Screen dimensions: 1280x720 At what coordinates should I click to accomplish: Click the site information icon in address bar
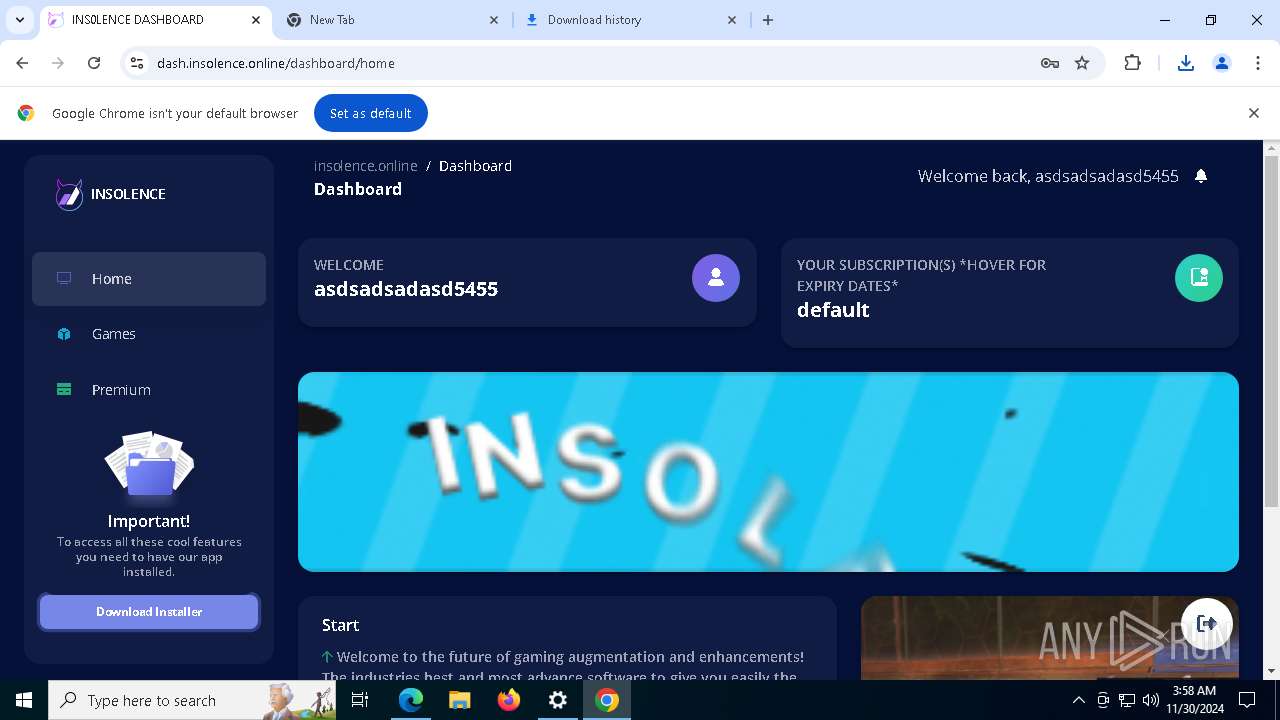coord(138,63)
